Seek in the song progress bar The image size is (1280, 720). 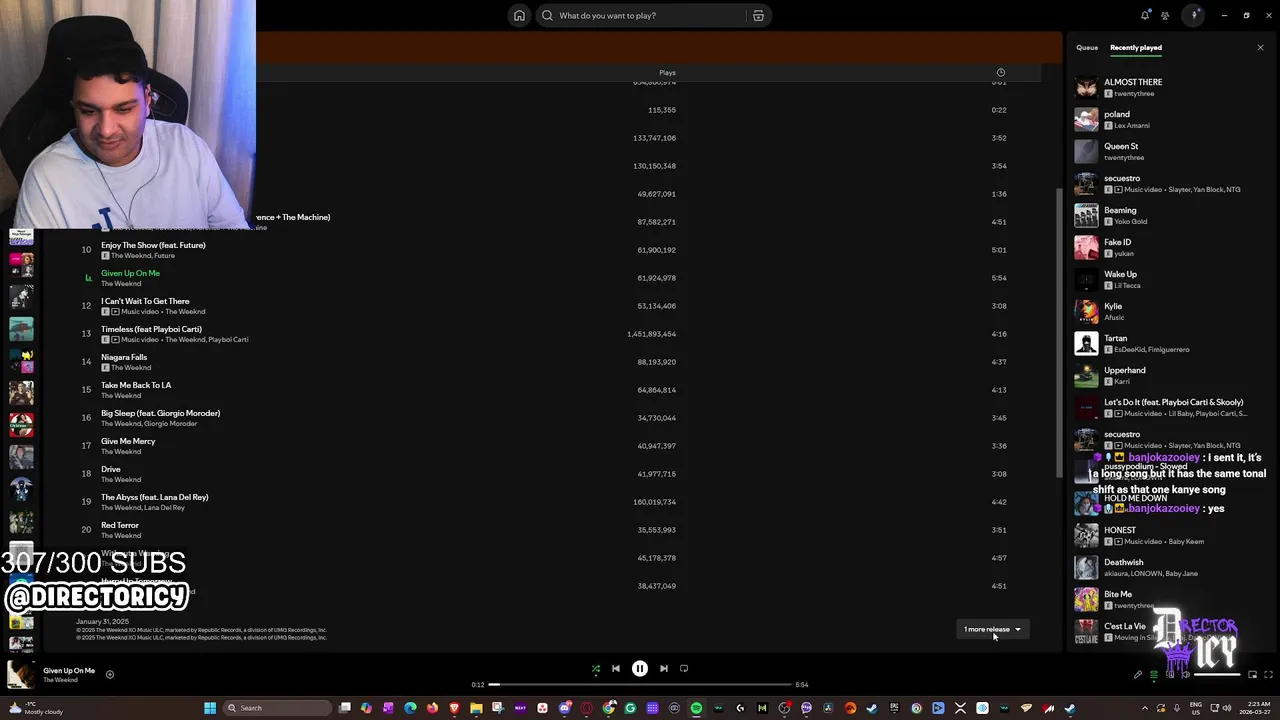click(640, 685)
